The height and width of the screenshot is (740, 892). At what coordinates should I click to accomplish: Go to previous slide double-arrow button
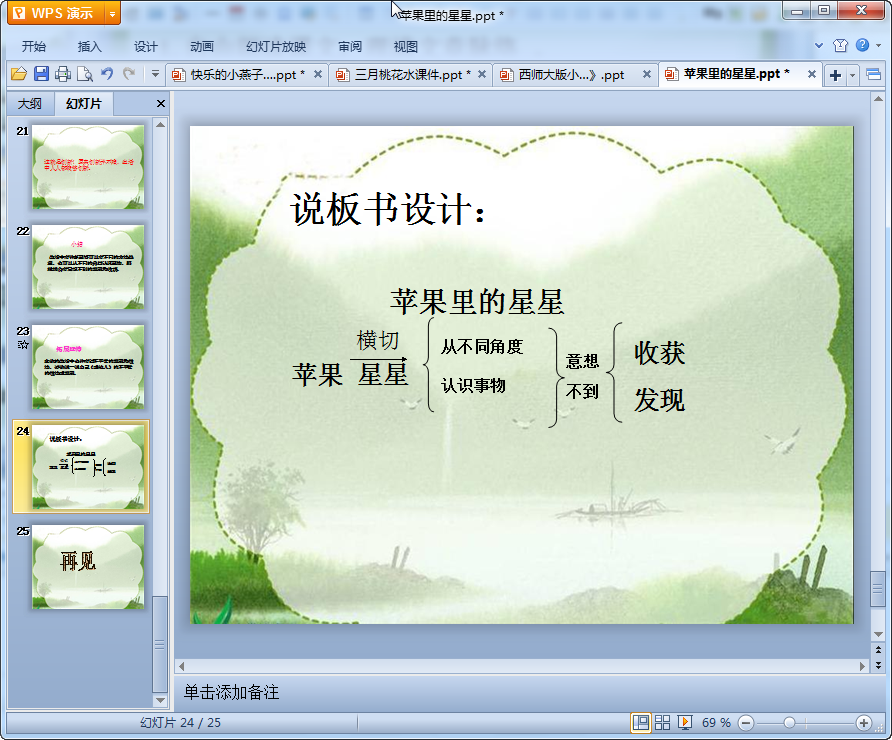(878, 650)
